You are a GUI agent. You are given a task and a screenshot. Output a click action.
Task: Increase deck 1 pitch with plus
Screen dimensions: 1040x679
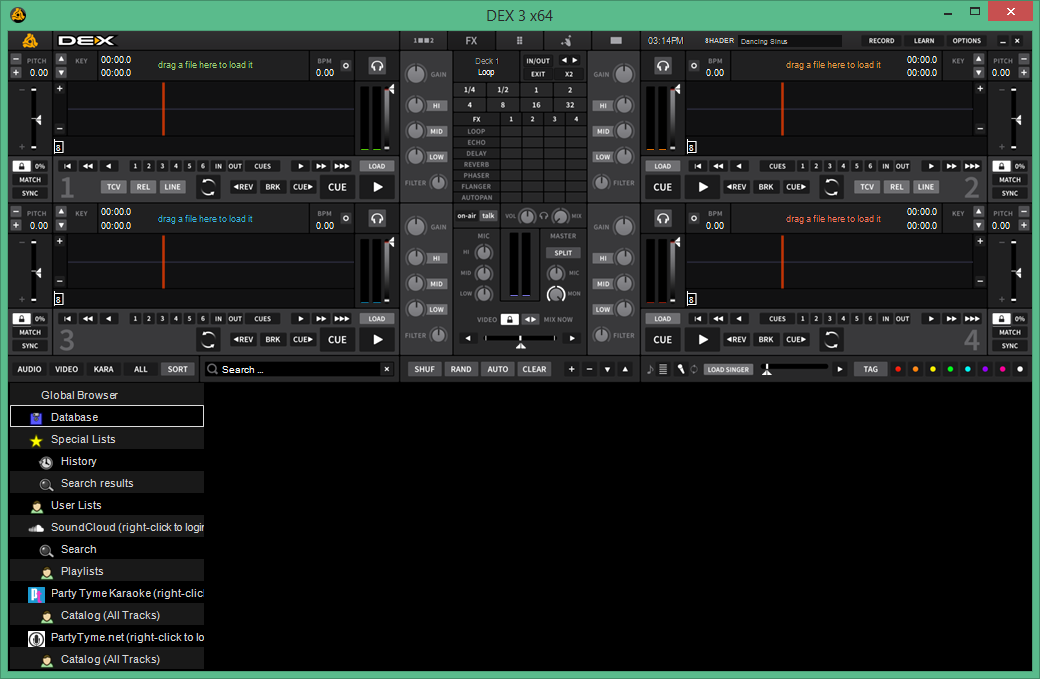click(16, 72)
